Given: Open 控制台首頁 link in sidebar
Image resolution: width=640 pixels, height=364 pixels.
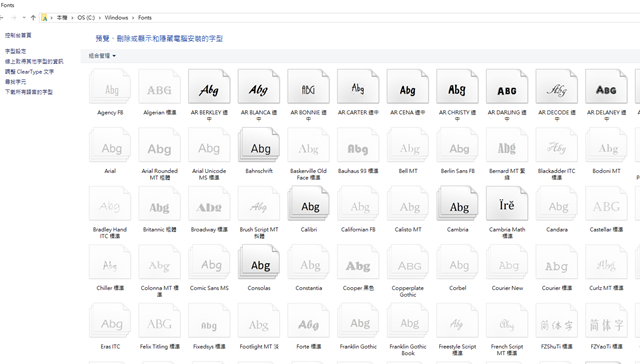Looking at the screenshot, I should (18, 35).
